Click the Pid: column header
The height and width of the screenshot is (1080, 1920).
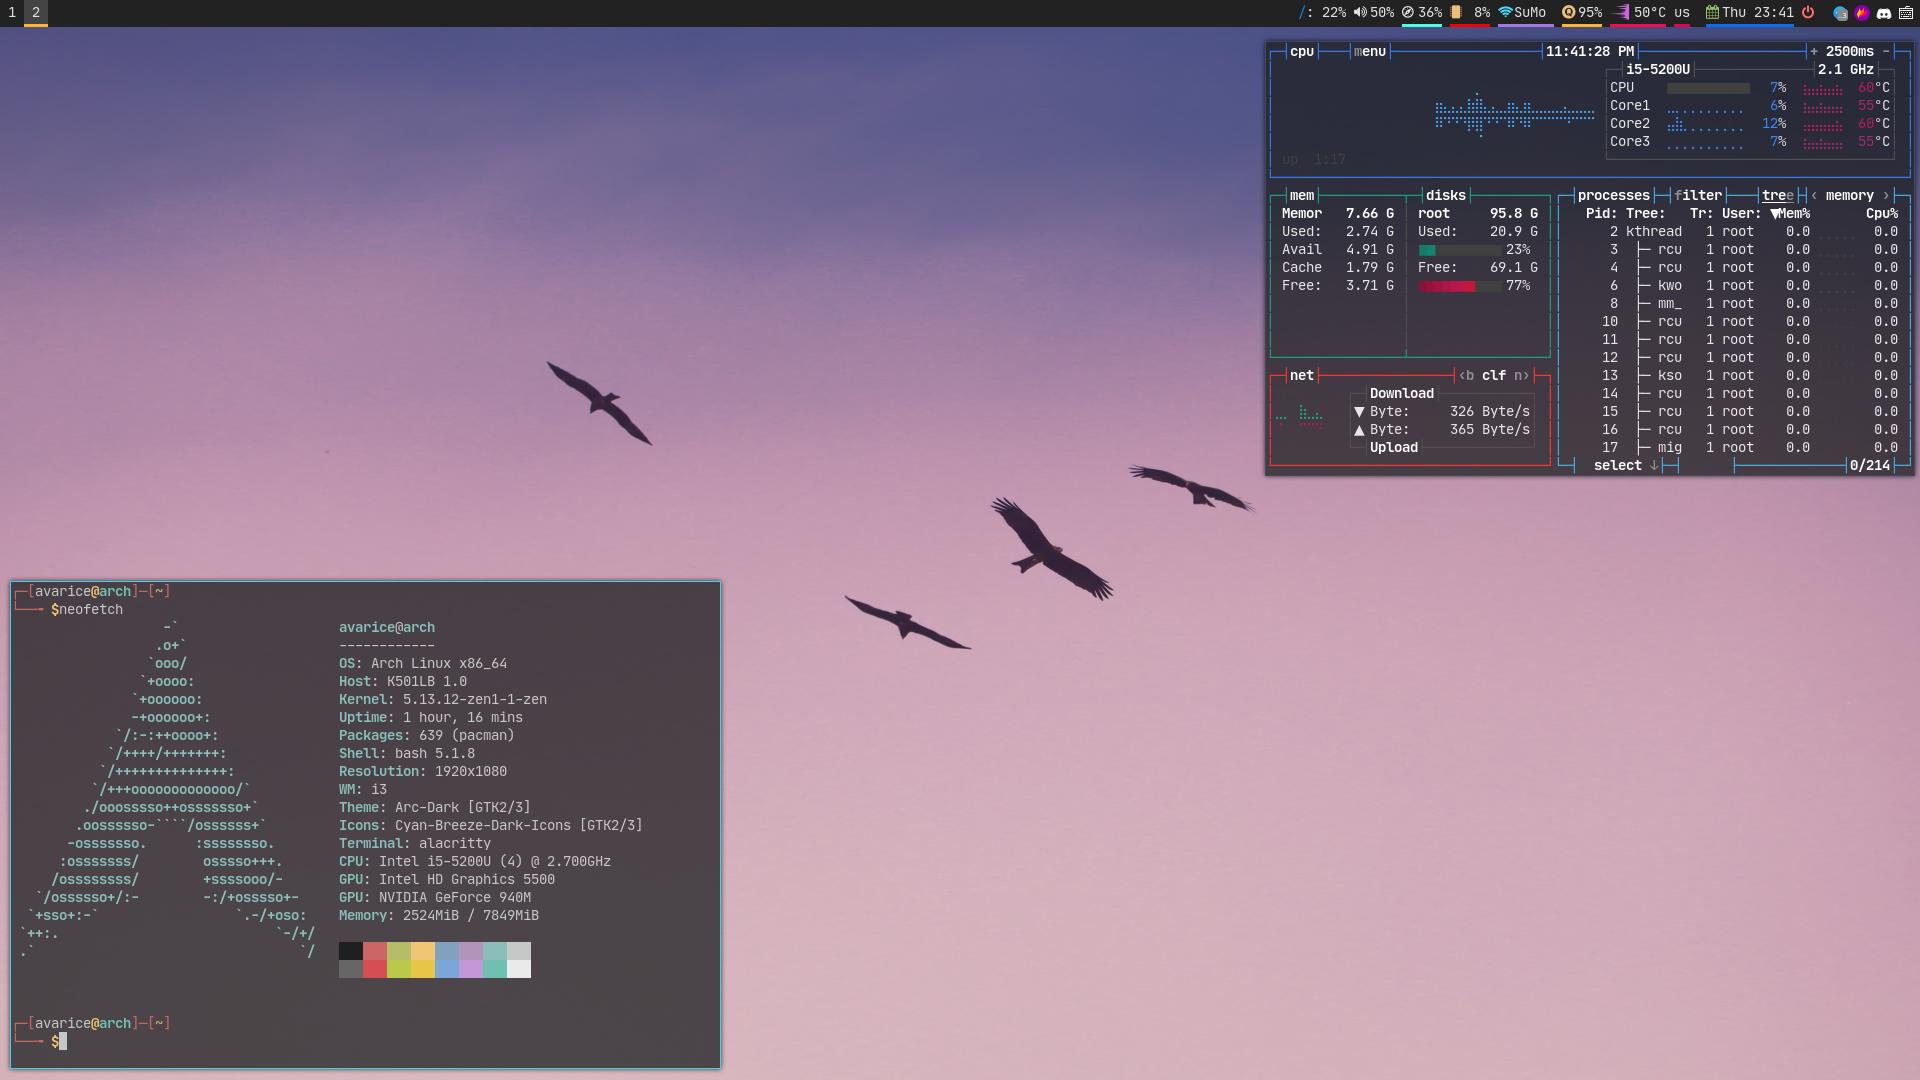[x=1602, y=214]
